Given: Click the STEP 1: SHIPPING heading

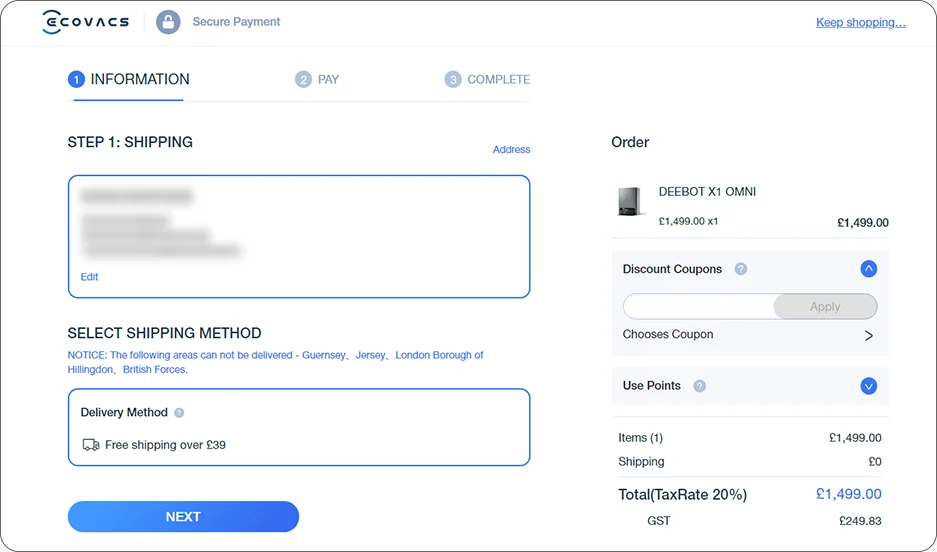Looking at the screenshot, I should (130, 142).
